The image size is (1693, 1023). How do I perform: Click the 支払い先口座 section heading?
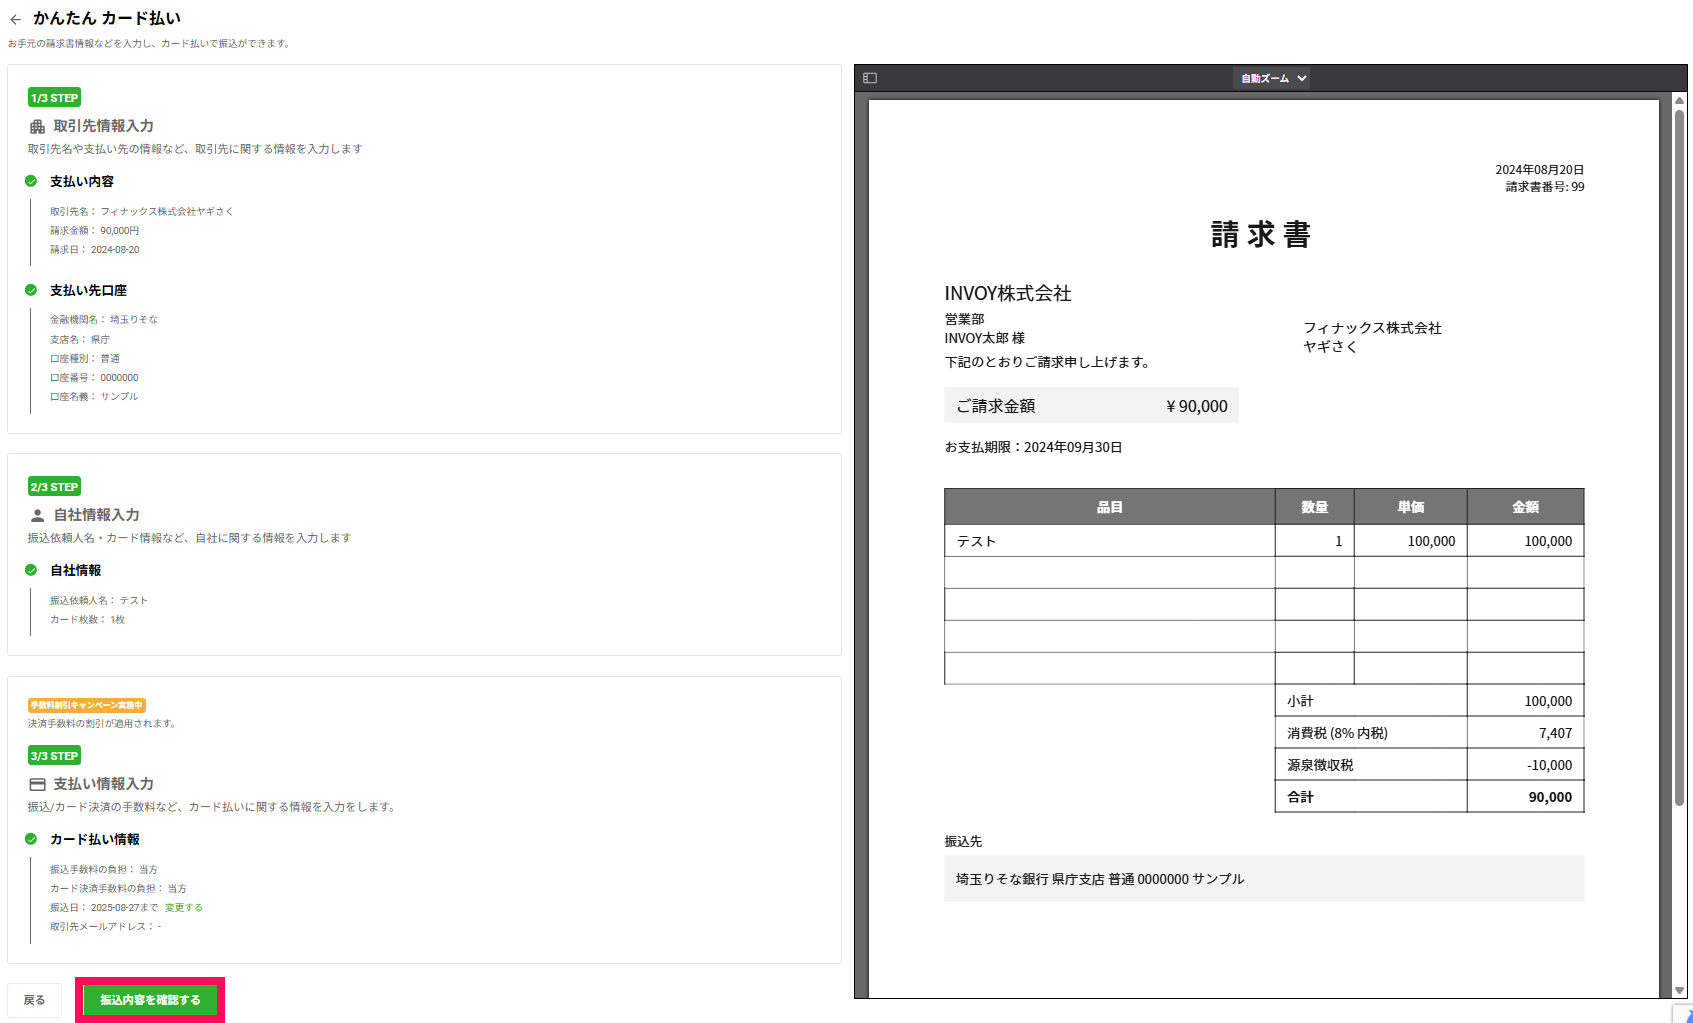point(88,290)
